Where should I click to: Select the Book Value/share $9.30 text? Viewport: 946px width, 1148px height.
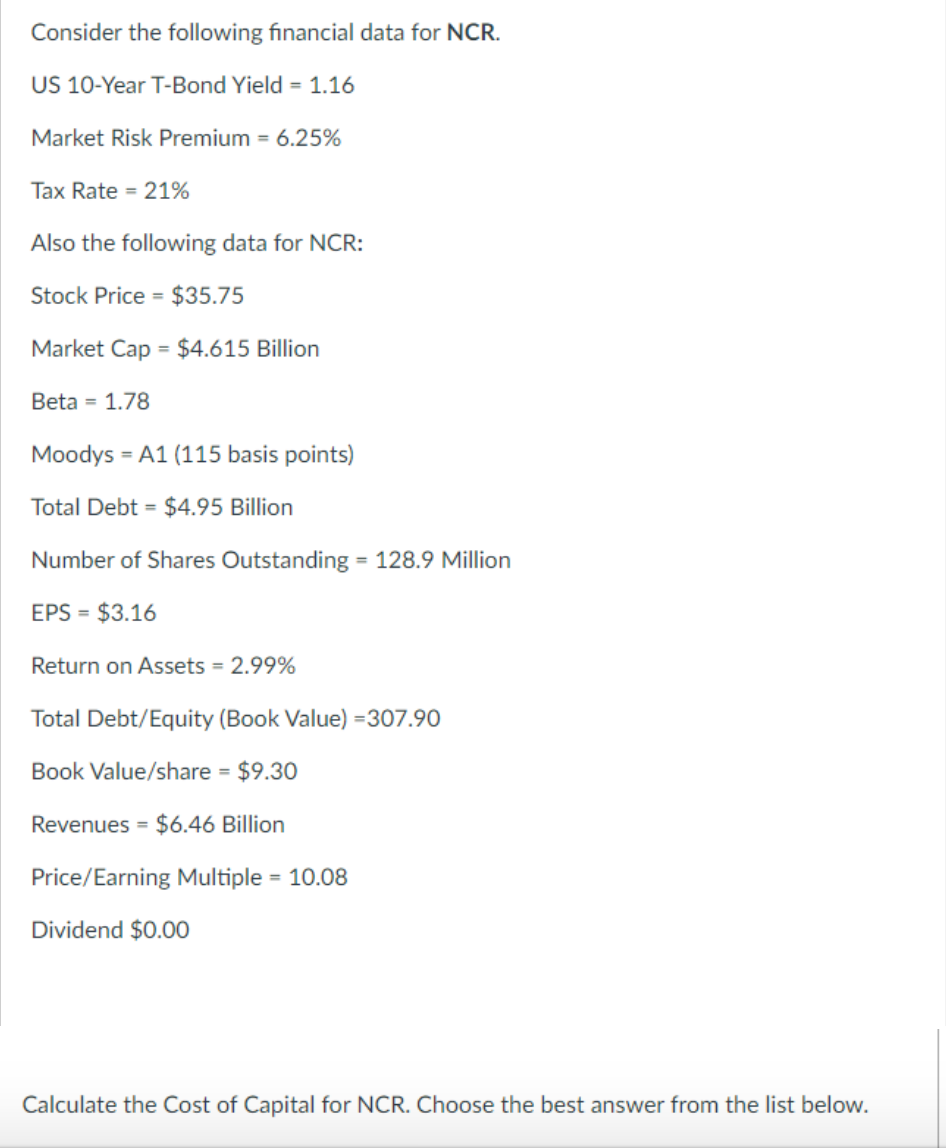pos(164,772)
